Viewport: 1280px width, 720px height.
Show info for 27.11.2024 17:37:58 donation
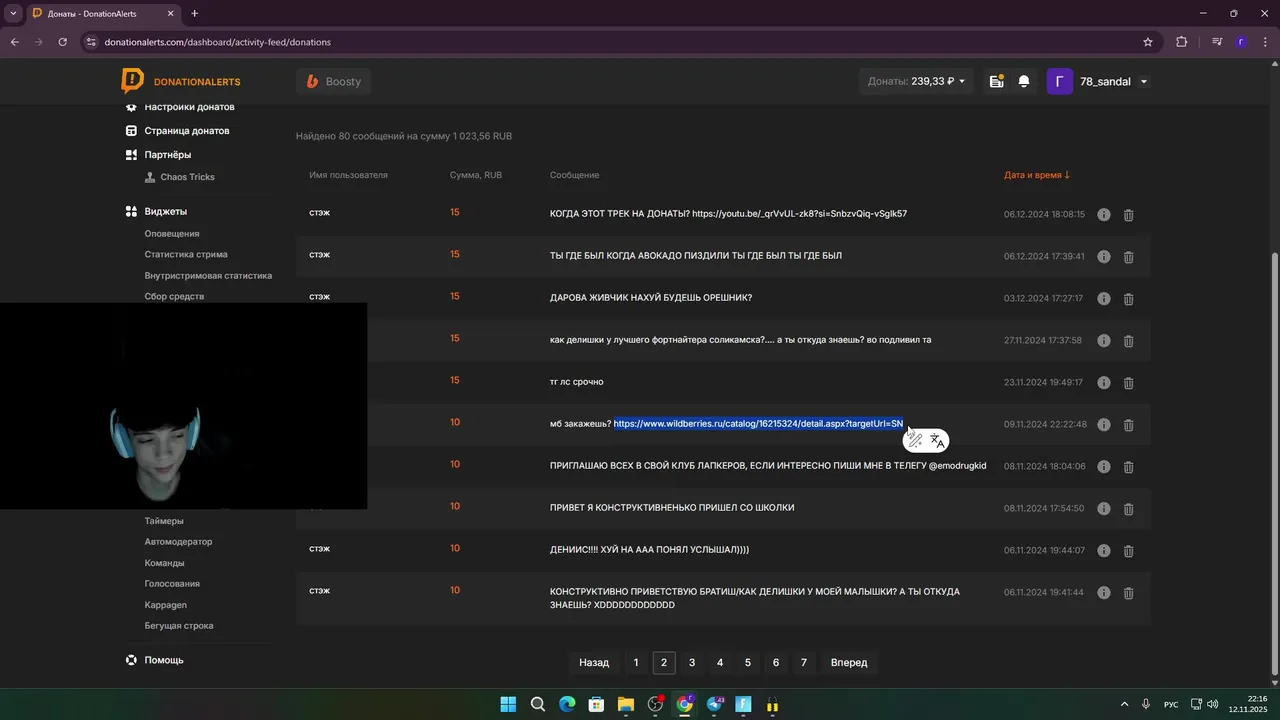(x=1104, y=341)
